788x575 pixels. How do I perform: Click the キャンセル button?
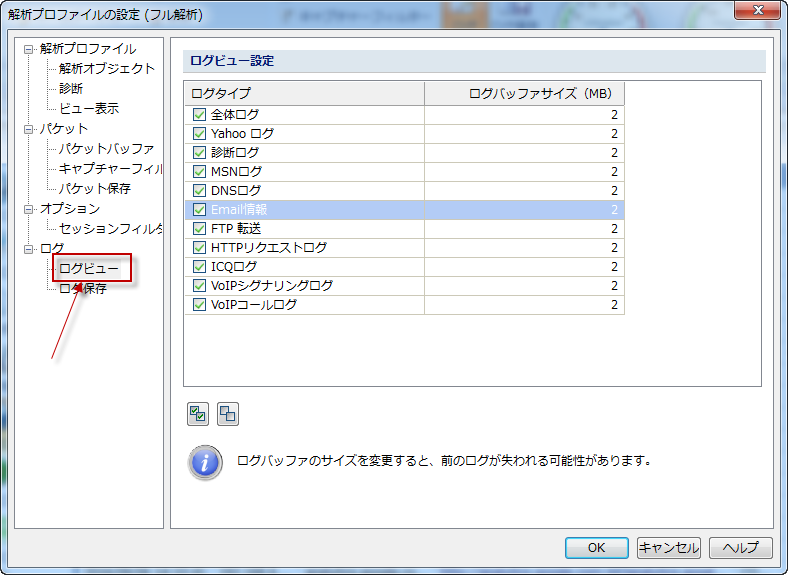(668, 548)
